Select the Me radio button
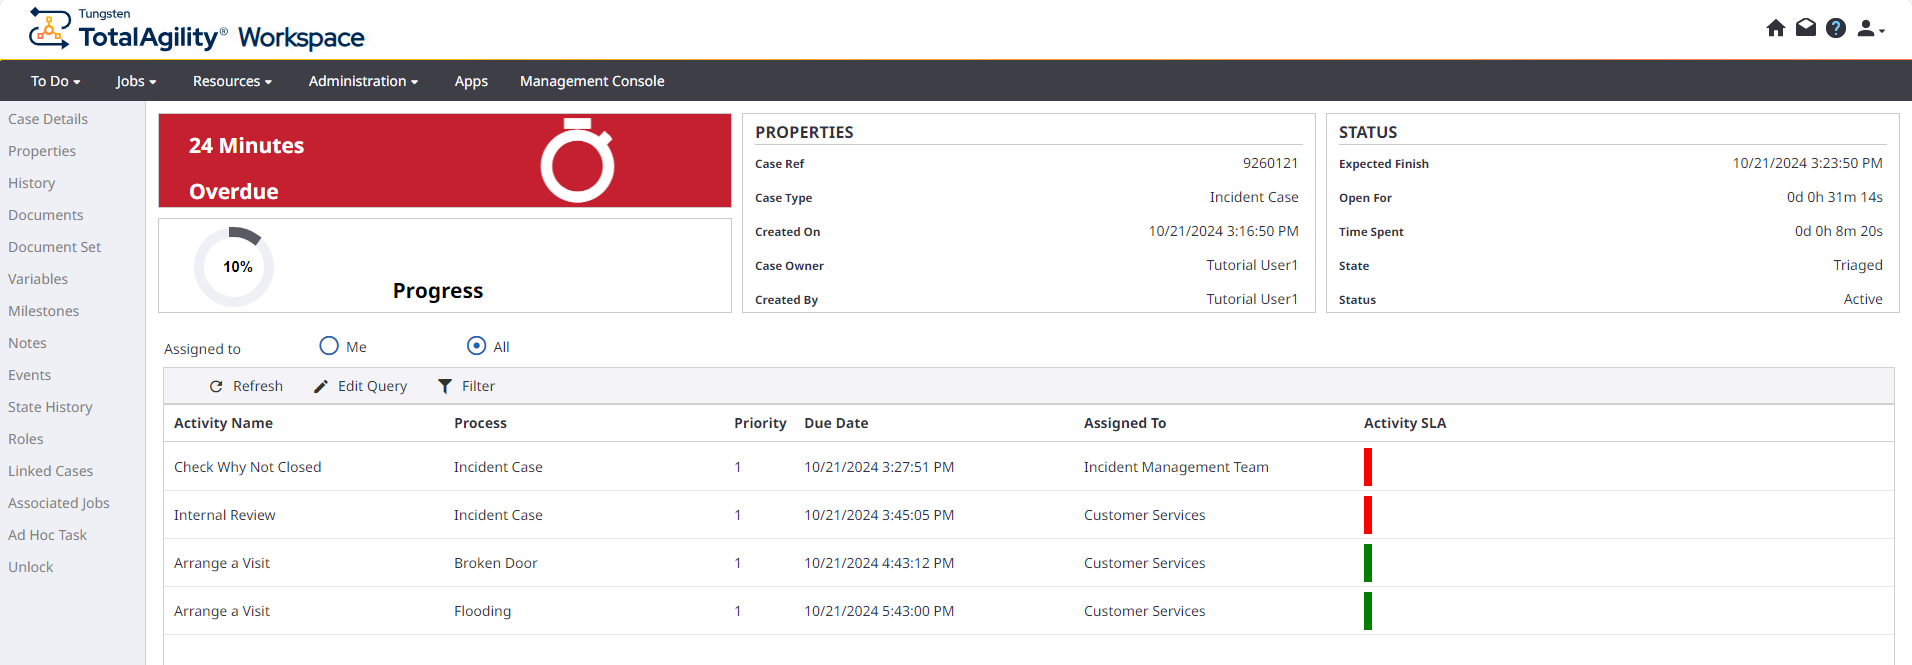Viewport: 1912px width, 665px height. coord(329,346)
